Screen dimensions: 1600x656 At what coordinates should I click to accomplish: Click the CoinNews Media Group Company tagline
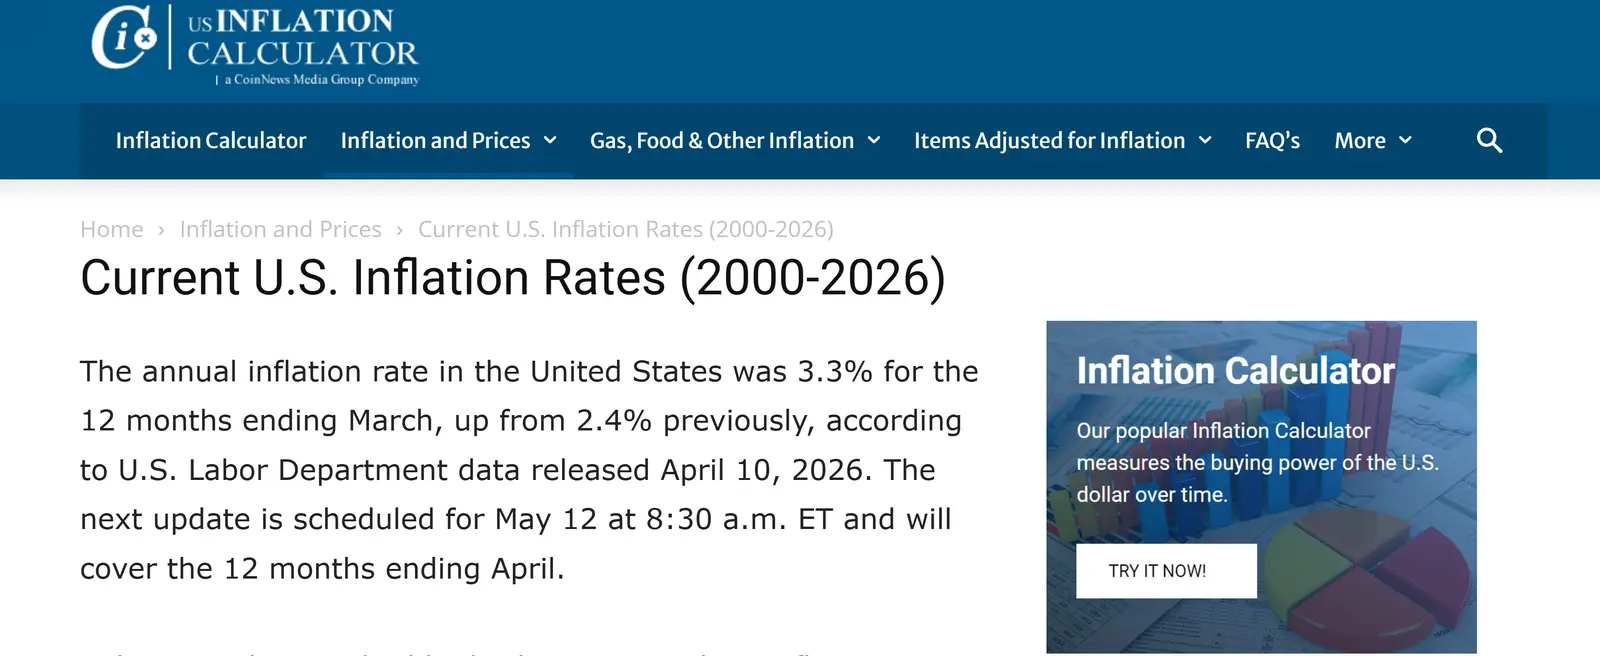[321, 80]
